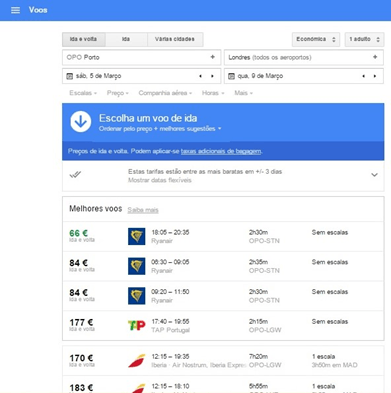The width and height of the screenshot is (391, 393).
Task: Open departure date calendar icon
Action: point(69,76)
